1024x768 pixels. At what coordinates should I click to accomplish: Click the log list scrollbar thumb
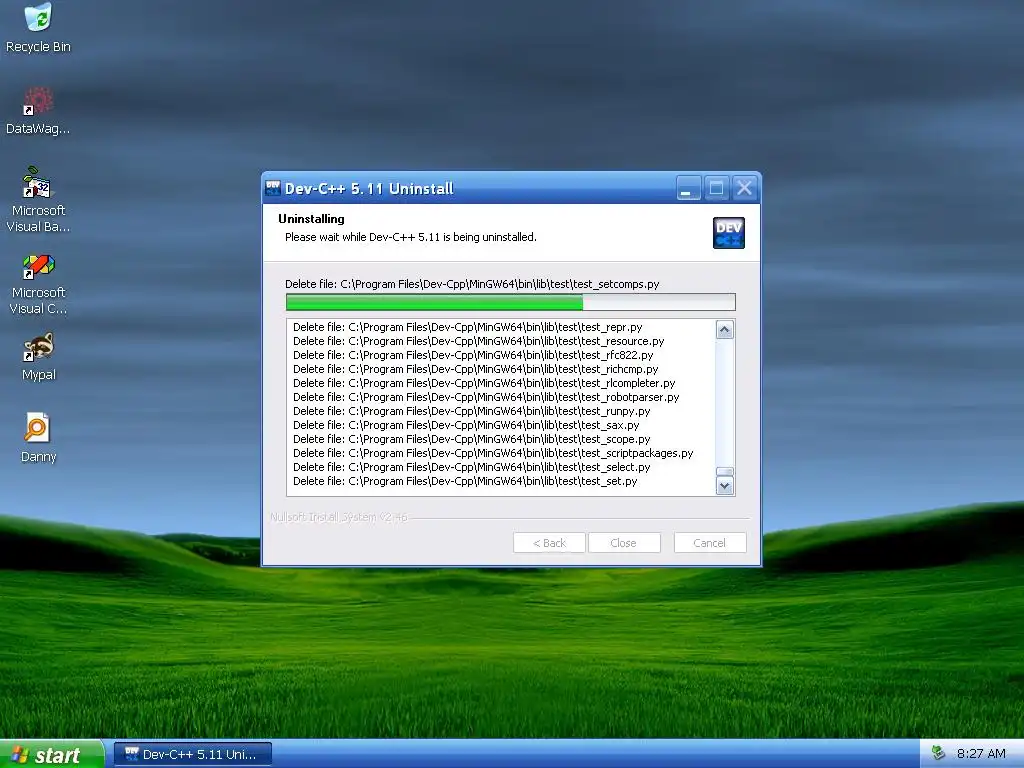[x=725, y=472]
